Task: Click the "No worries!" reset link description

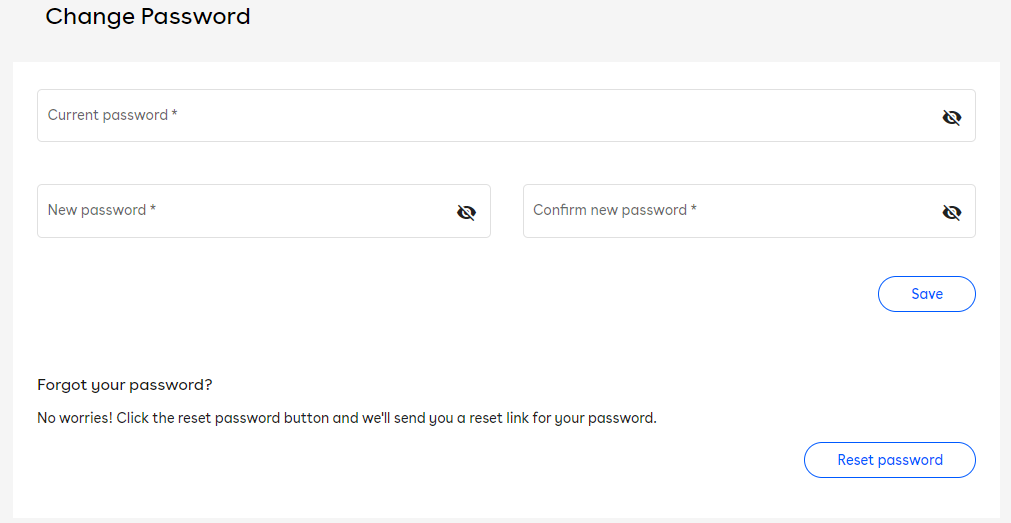Action: click(x=346, y=418)
